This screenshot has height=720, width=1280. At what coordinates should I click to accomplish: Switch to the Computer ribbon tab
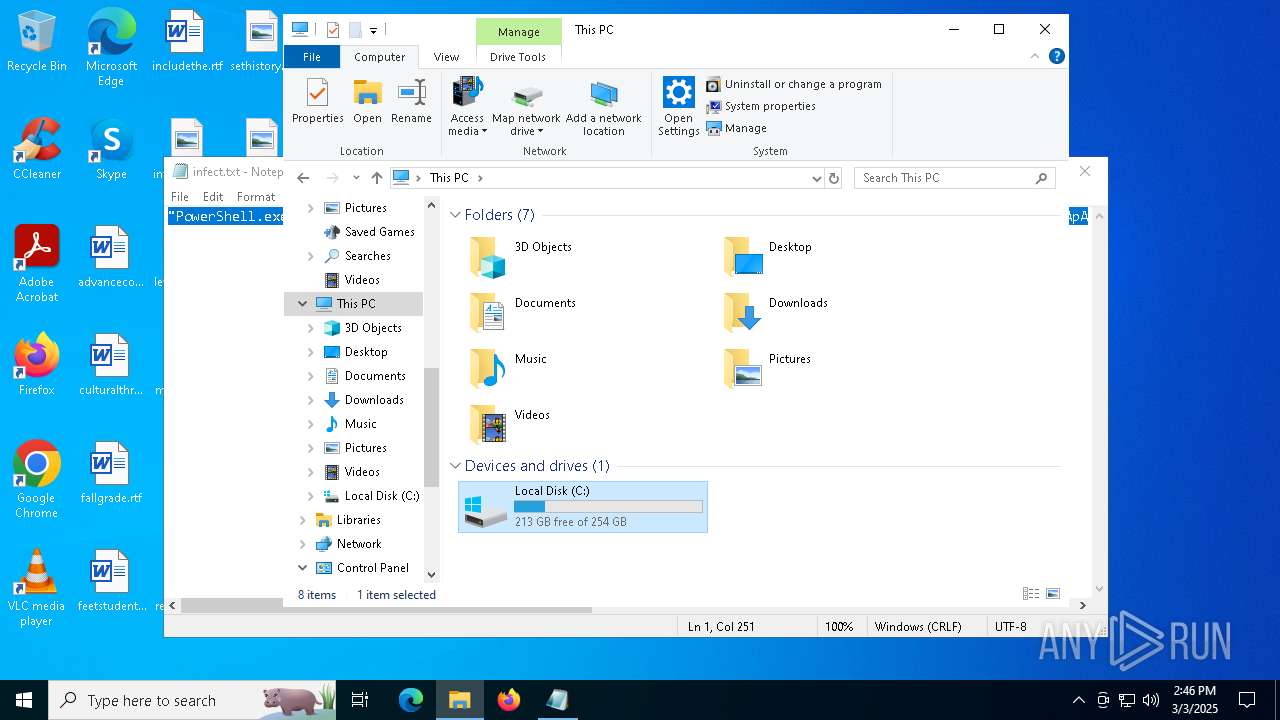pos(380,57)
